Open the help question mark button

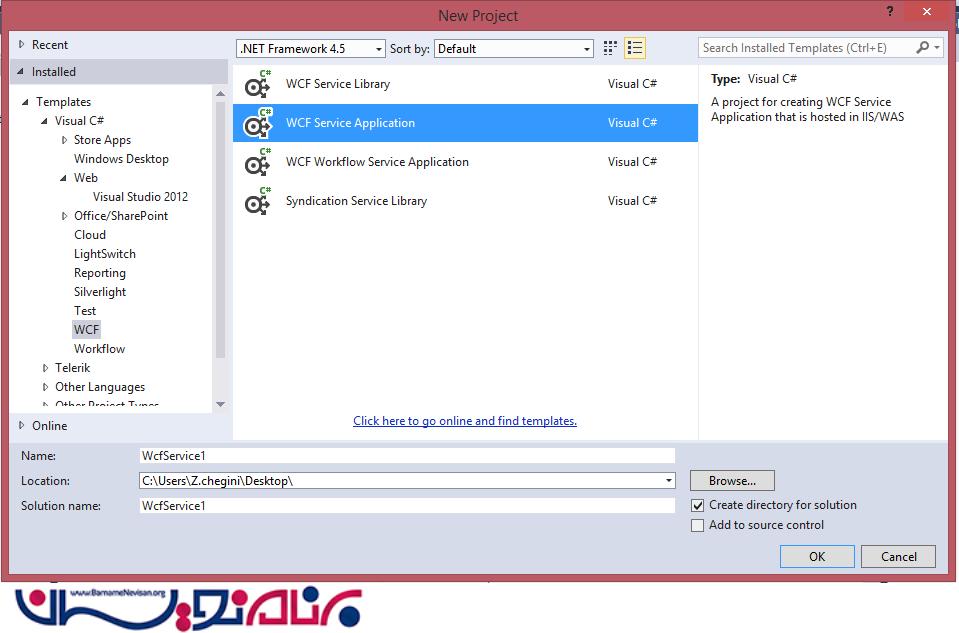tap(890, 11)
